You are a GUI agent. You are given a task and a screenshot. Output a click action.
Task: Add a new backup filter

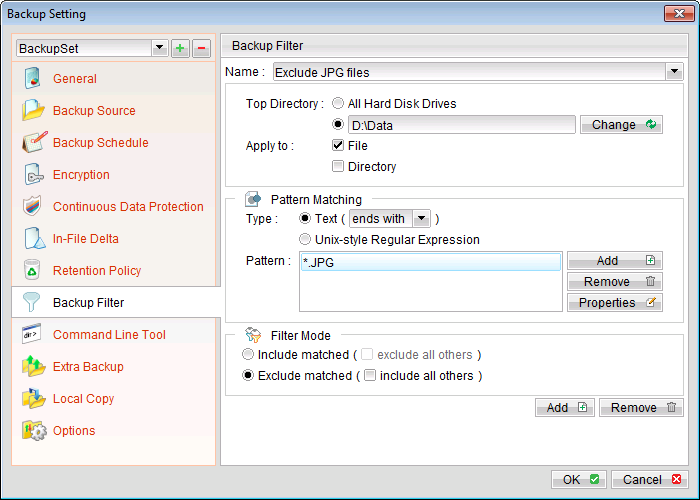pyautogui.click(x=565, y=408)
